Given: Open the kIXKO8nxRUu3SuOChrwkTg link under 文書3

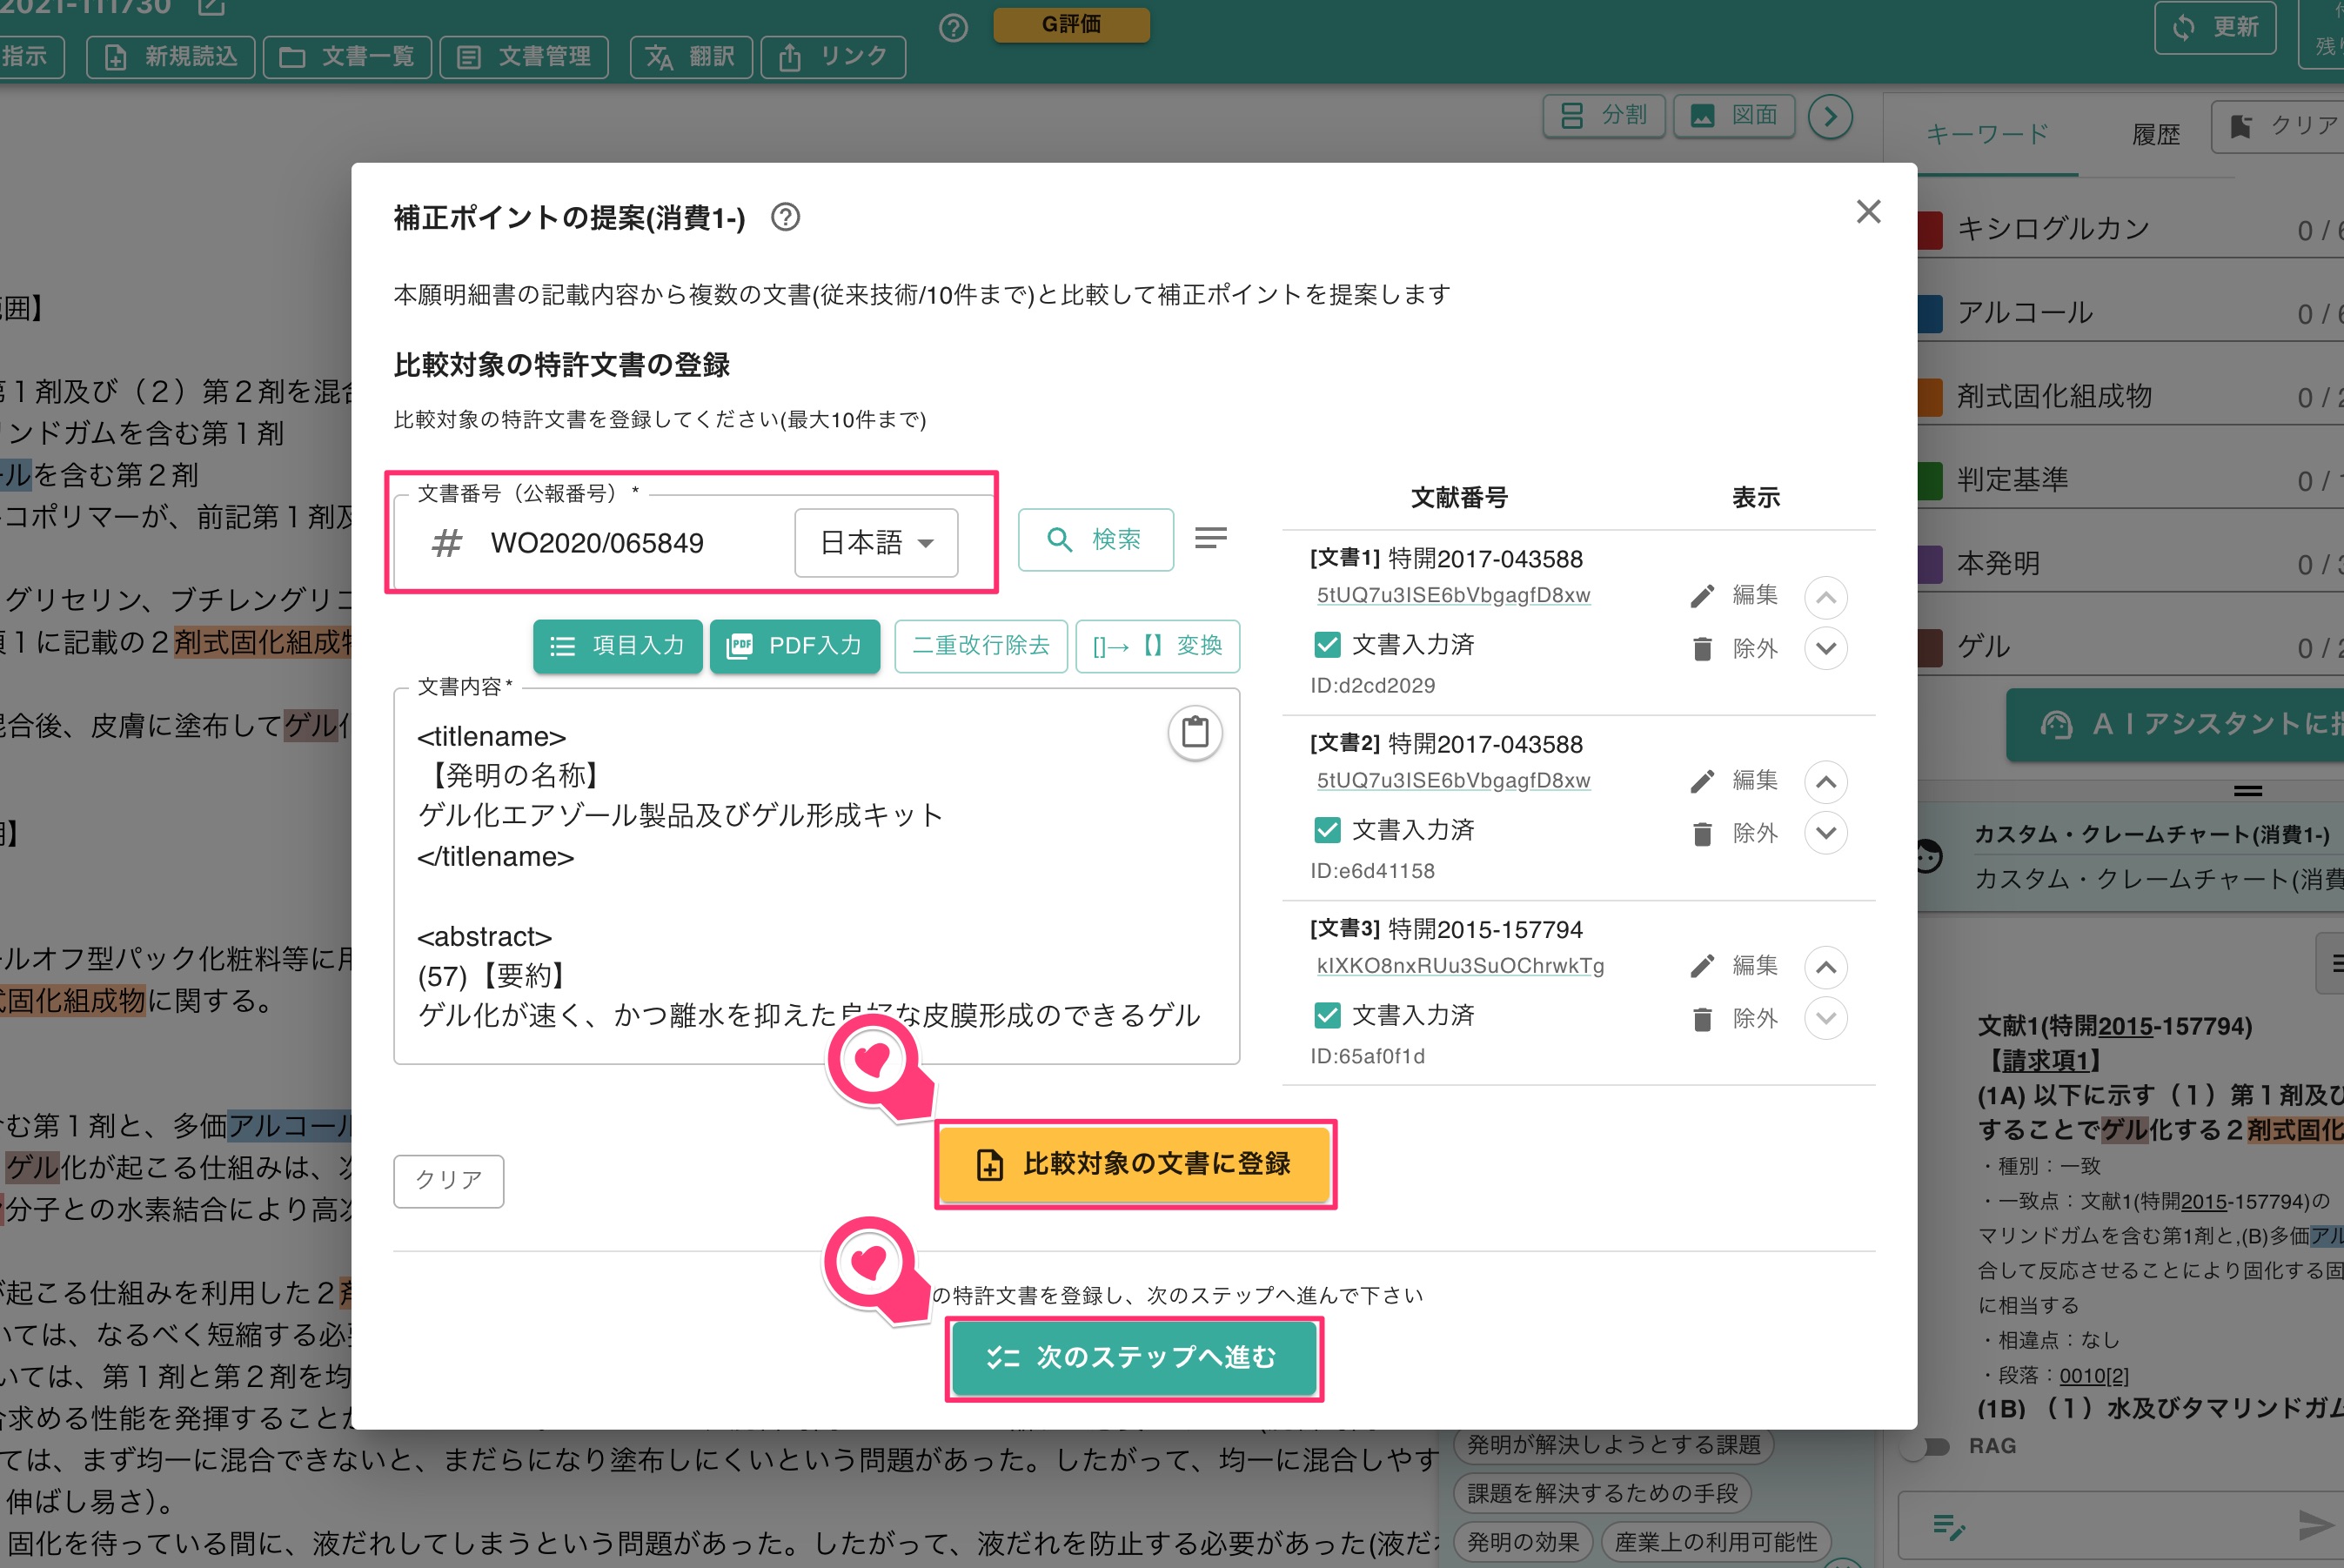Looking at the screenshot, I should click(1460, 966).
